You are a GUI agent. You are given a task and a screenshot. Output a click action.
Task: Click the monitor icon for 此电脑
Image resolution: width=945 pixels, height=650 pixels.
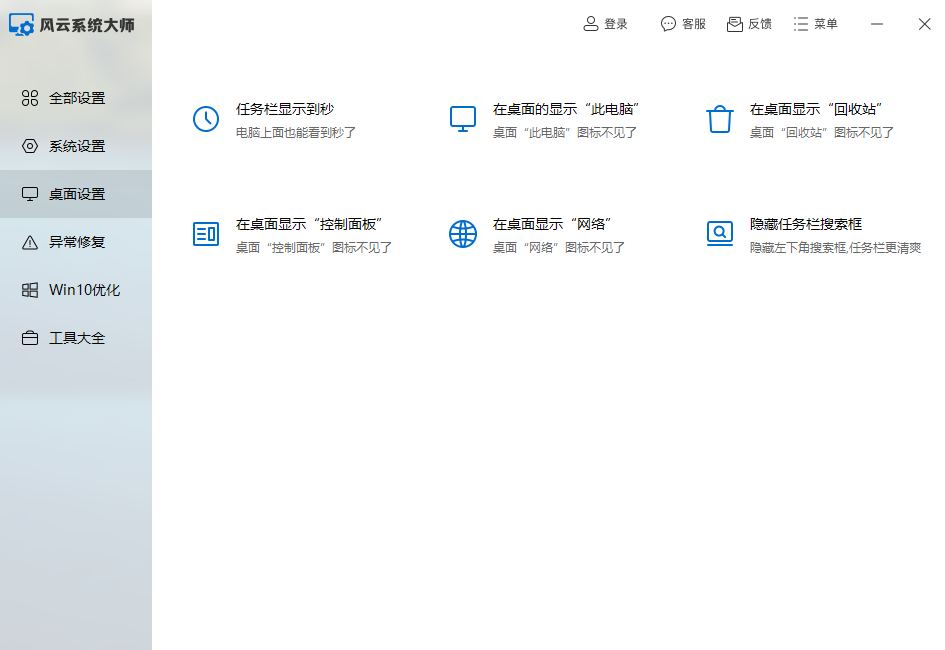463,119
